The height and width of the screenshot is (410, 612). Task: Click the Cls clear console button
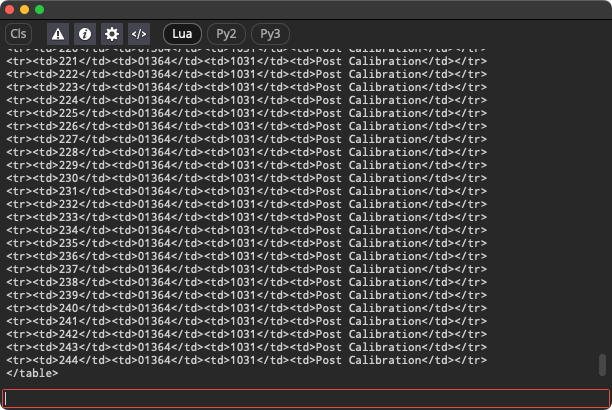pyautogui.click(x=18, y=34)
